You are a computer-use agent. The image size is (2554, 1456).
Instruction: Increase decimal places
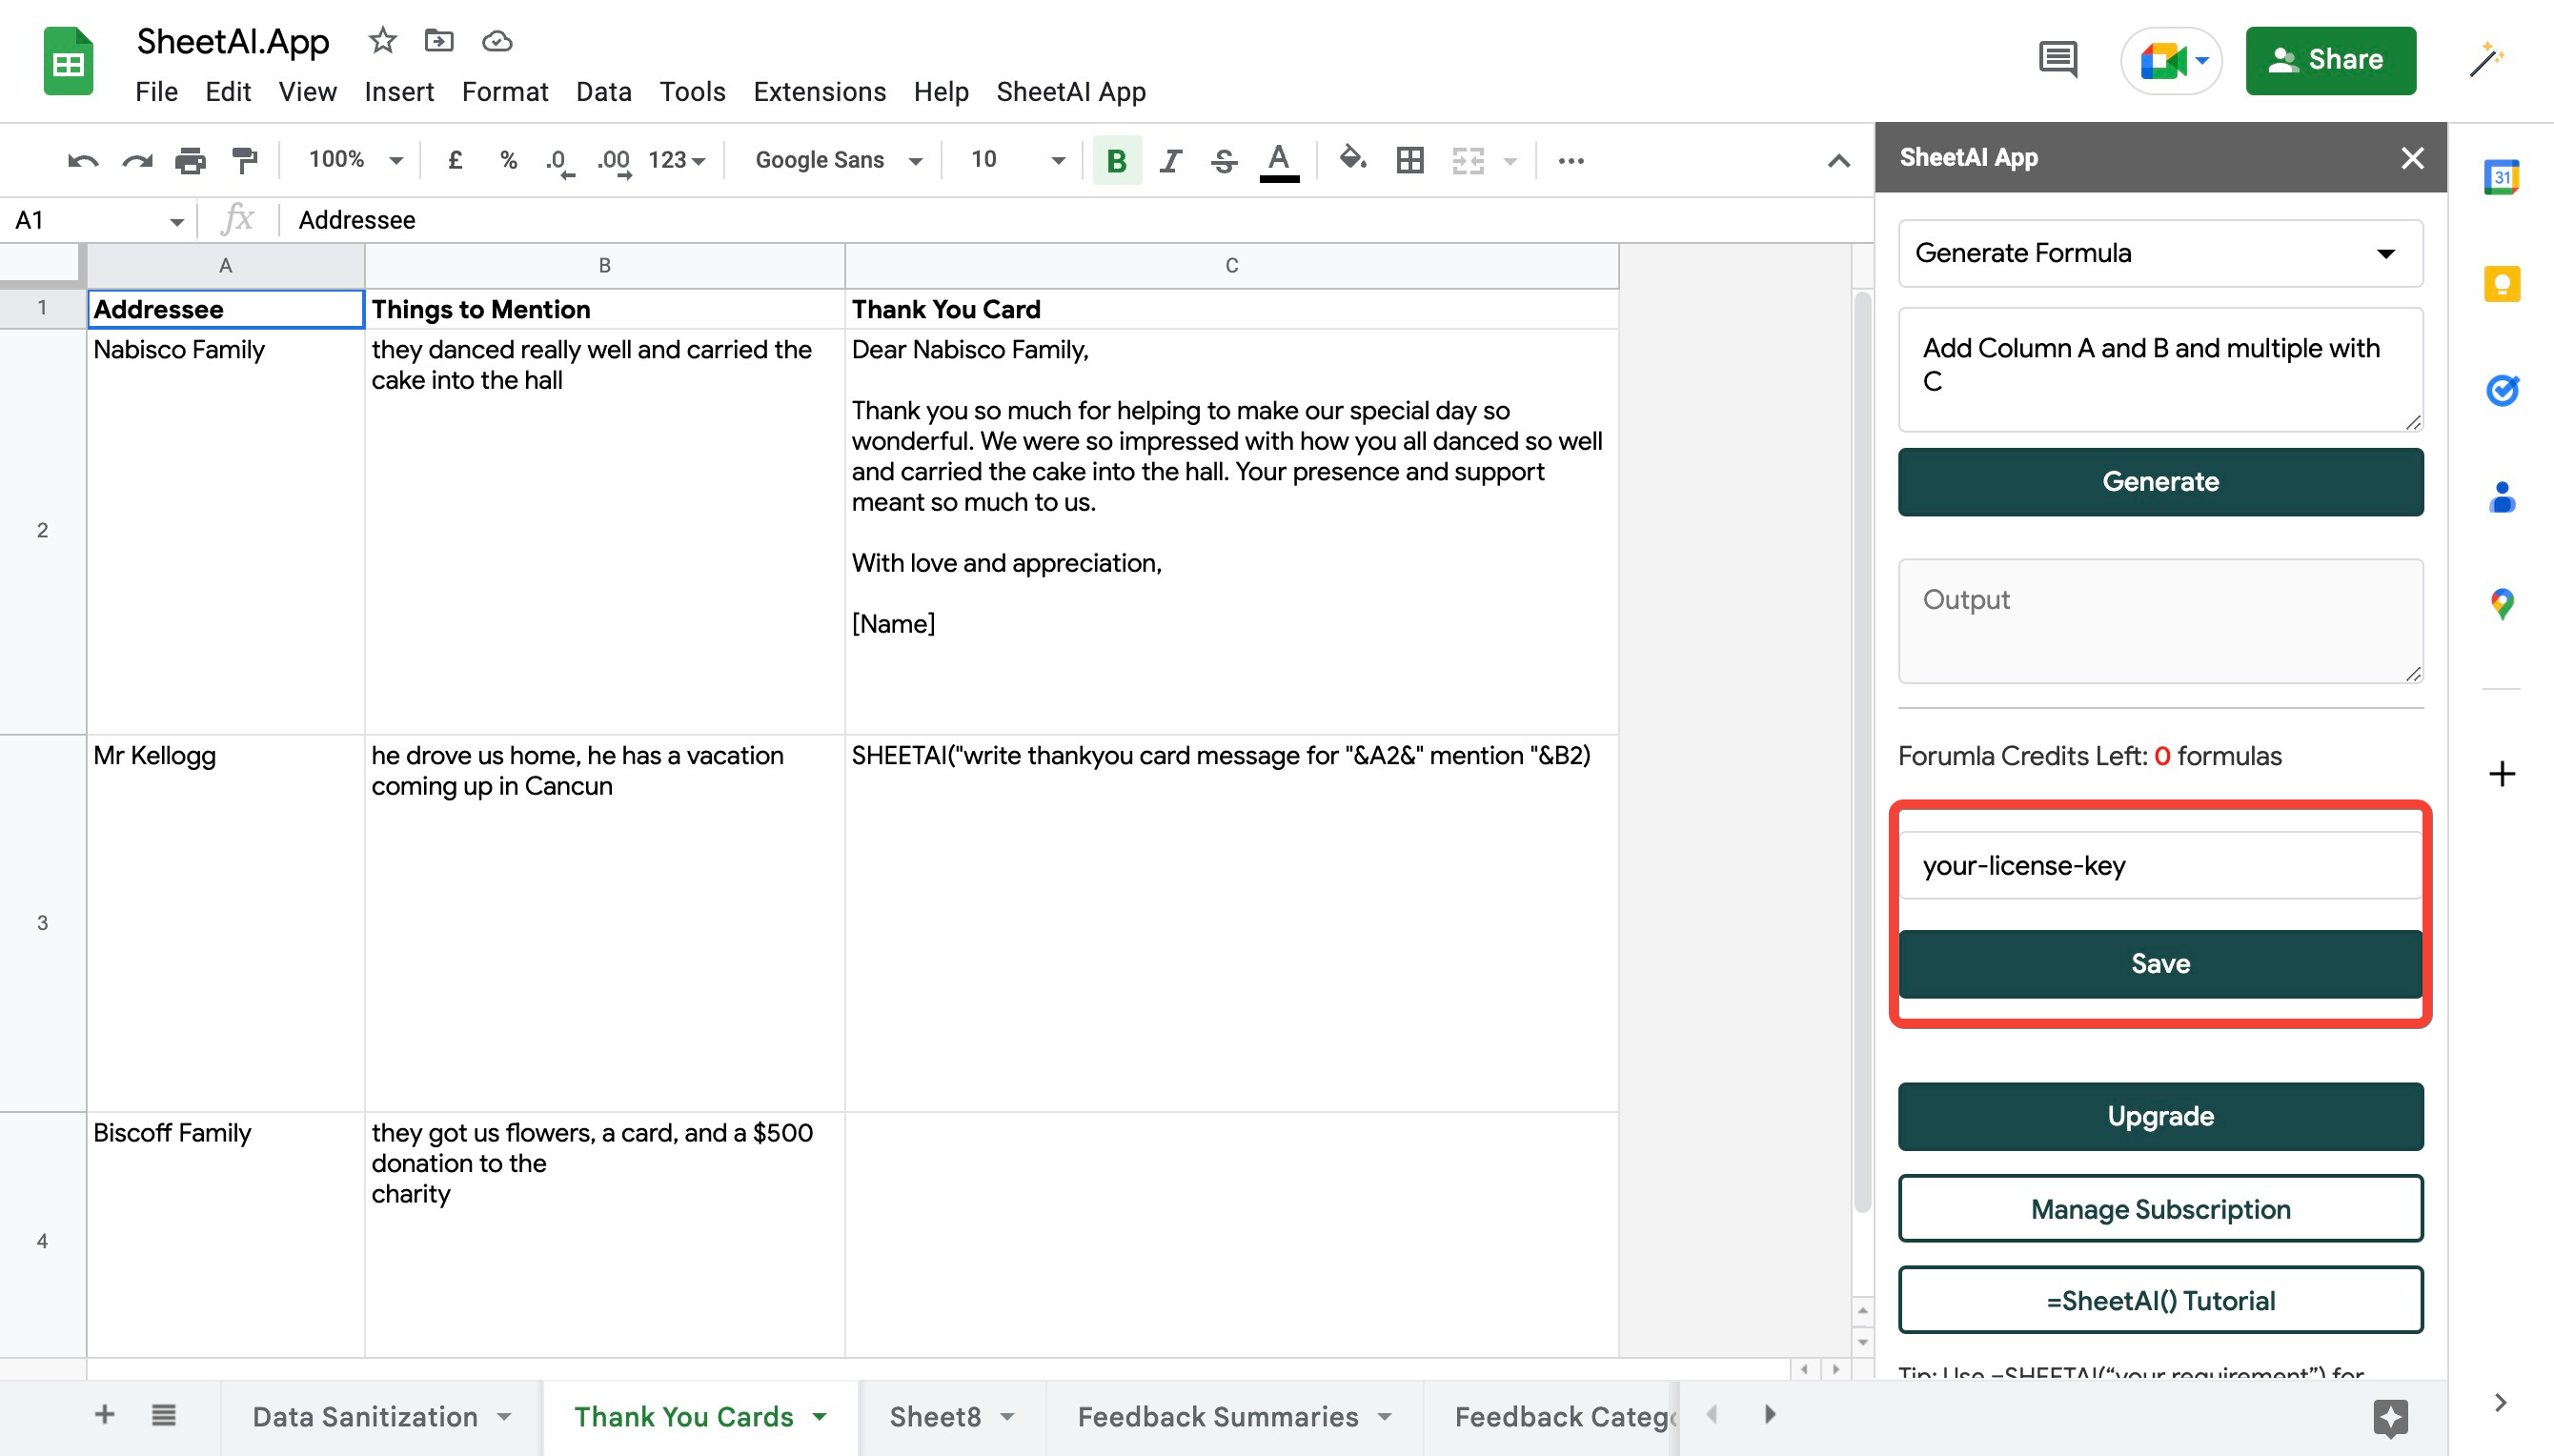[x=614, y=161]
